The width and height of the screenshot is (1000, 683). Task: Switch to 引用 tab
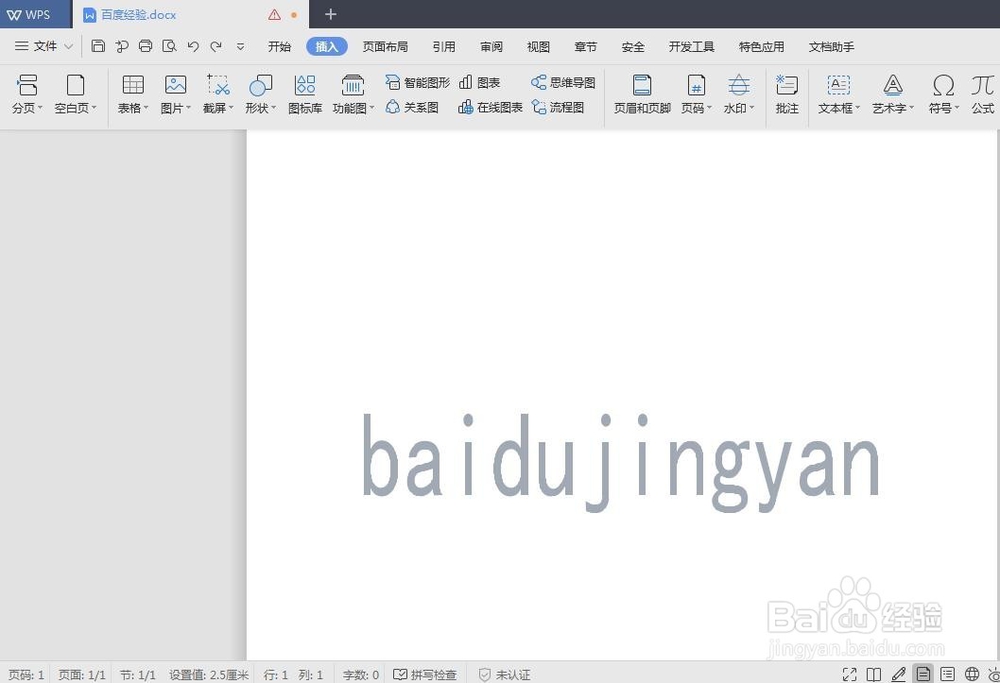point(444,47)
